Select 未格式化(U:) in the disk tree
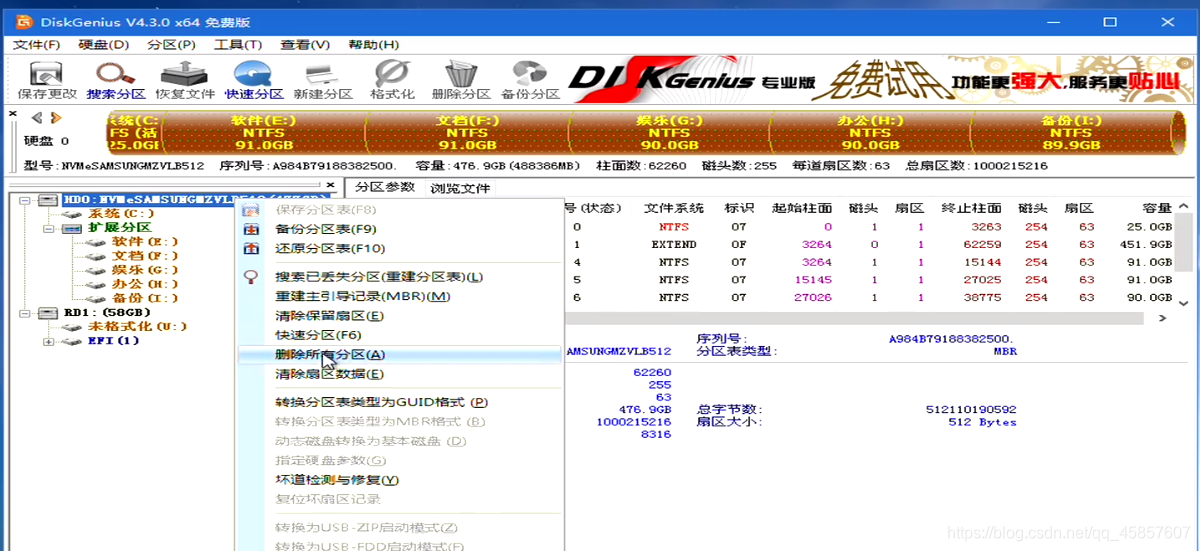Viewport: 1200px width, 551px height. tap(137, 326)
